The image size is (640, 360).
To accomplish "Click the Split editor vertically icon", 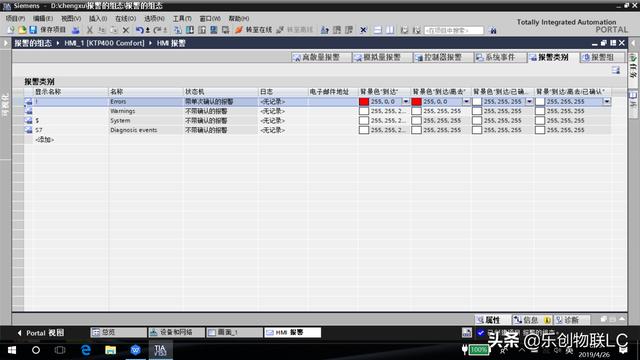I will point(390,30).
